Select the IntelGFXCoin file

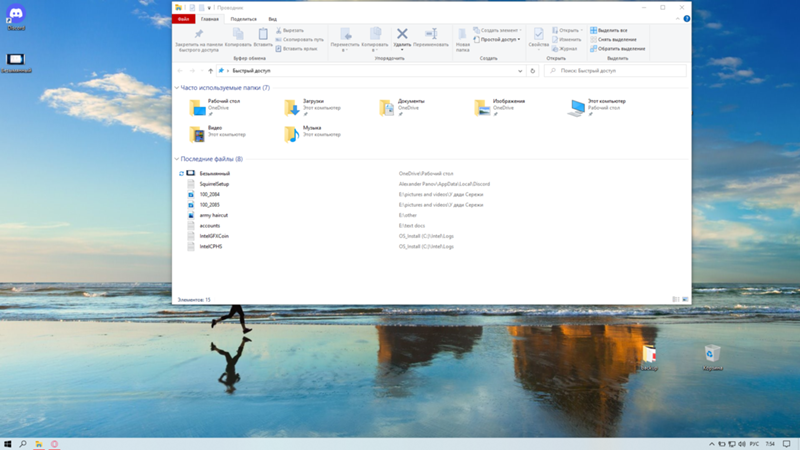214,236
